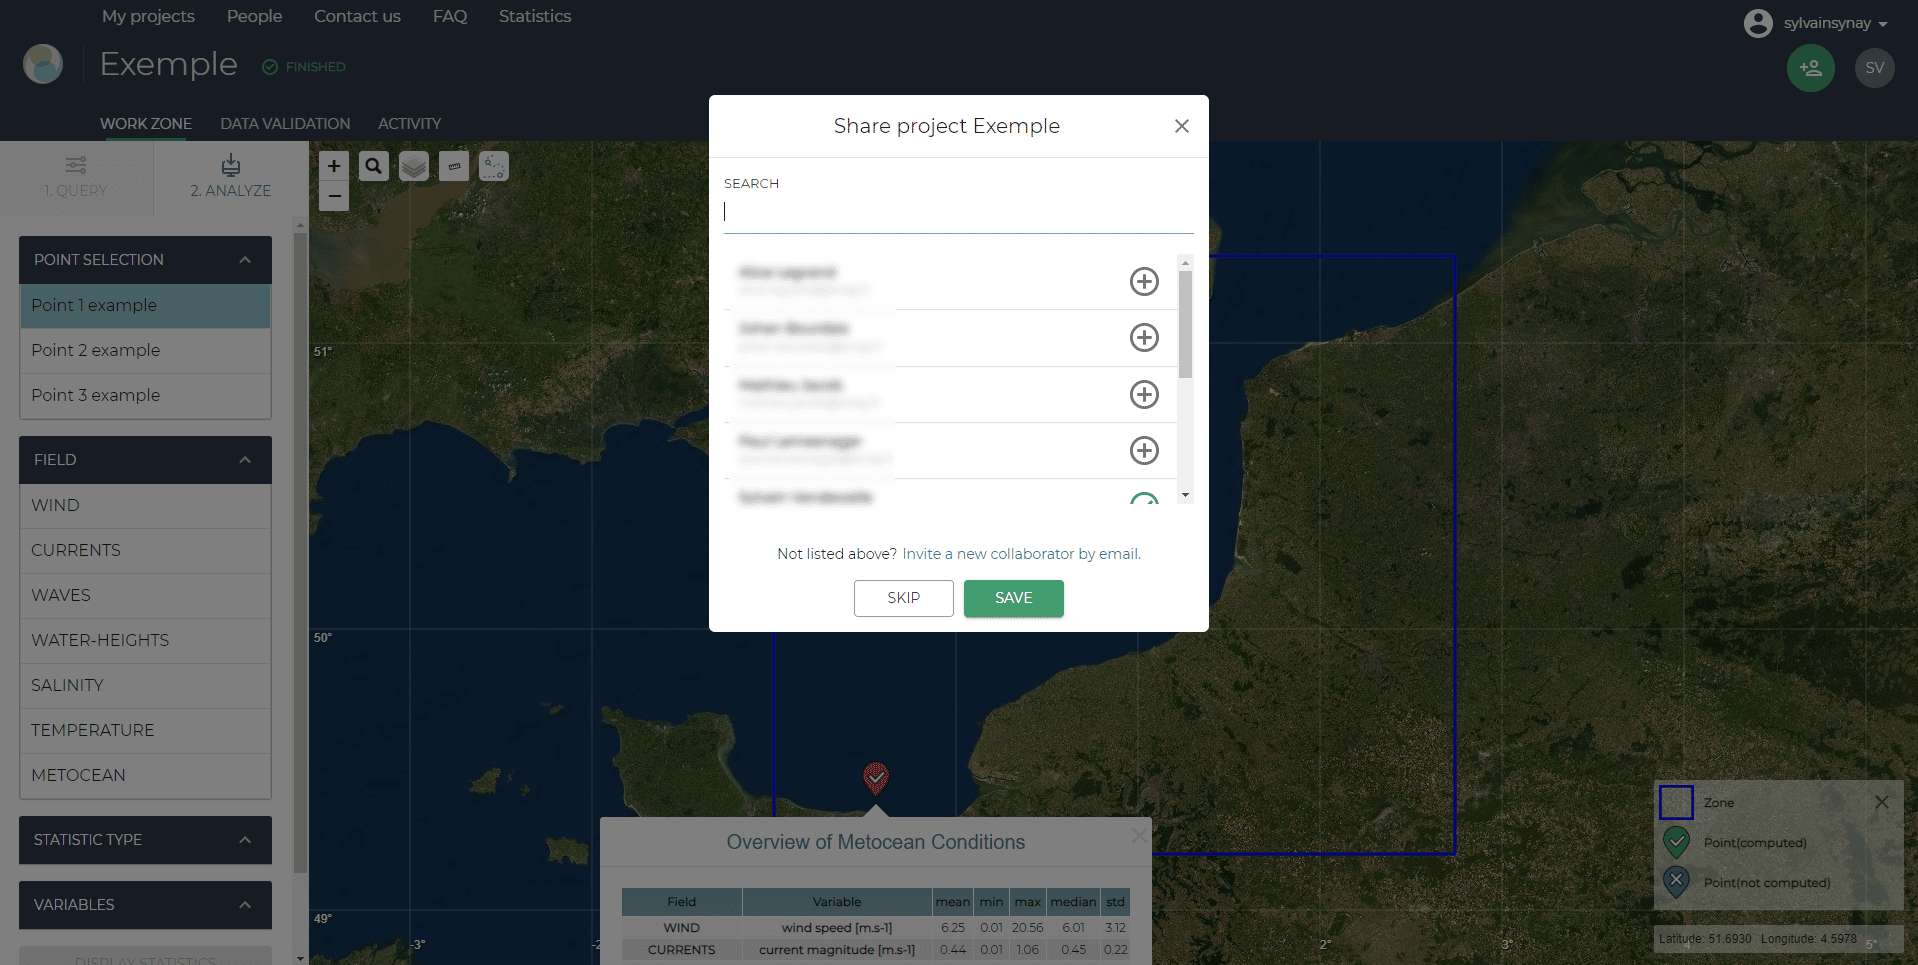Image resolution: width=1918 pixels, height=965 pixels.
Task: Add the second listed collaborator
Action: click(x=1144, y=337)
